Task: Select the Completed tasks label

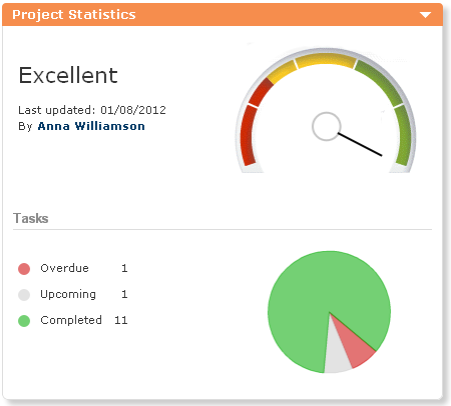Action: 71,320
